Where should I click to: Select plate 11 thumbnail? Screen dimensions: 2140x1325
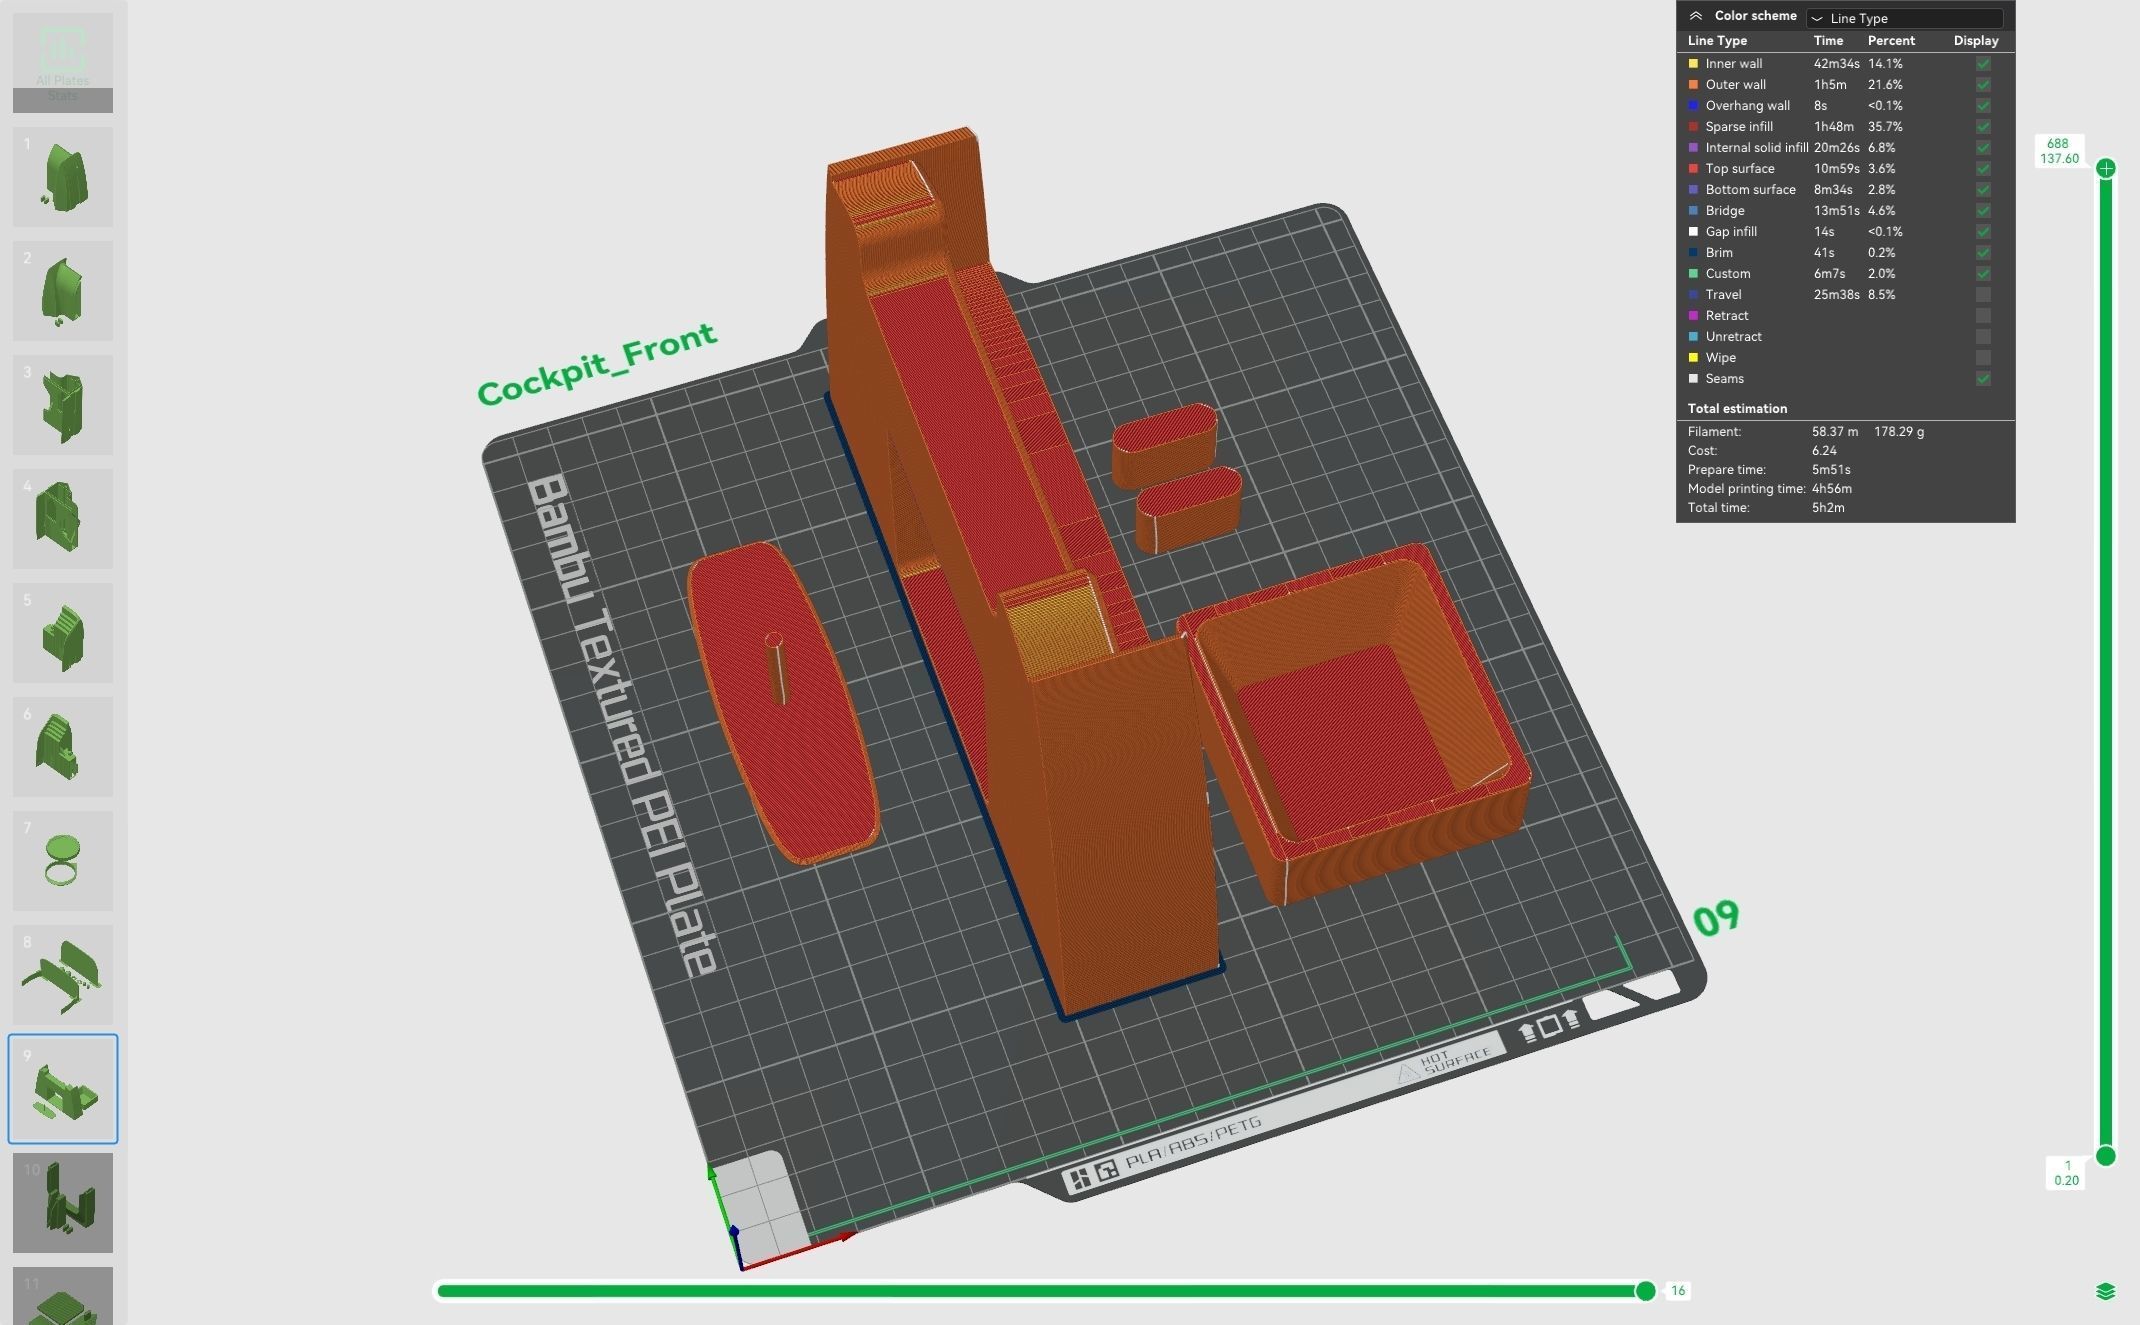[x=63, y=1296]
